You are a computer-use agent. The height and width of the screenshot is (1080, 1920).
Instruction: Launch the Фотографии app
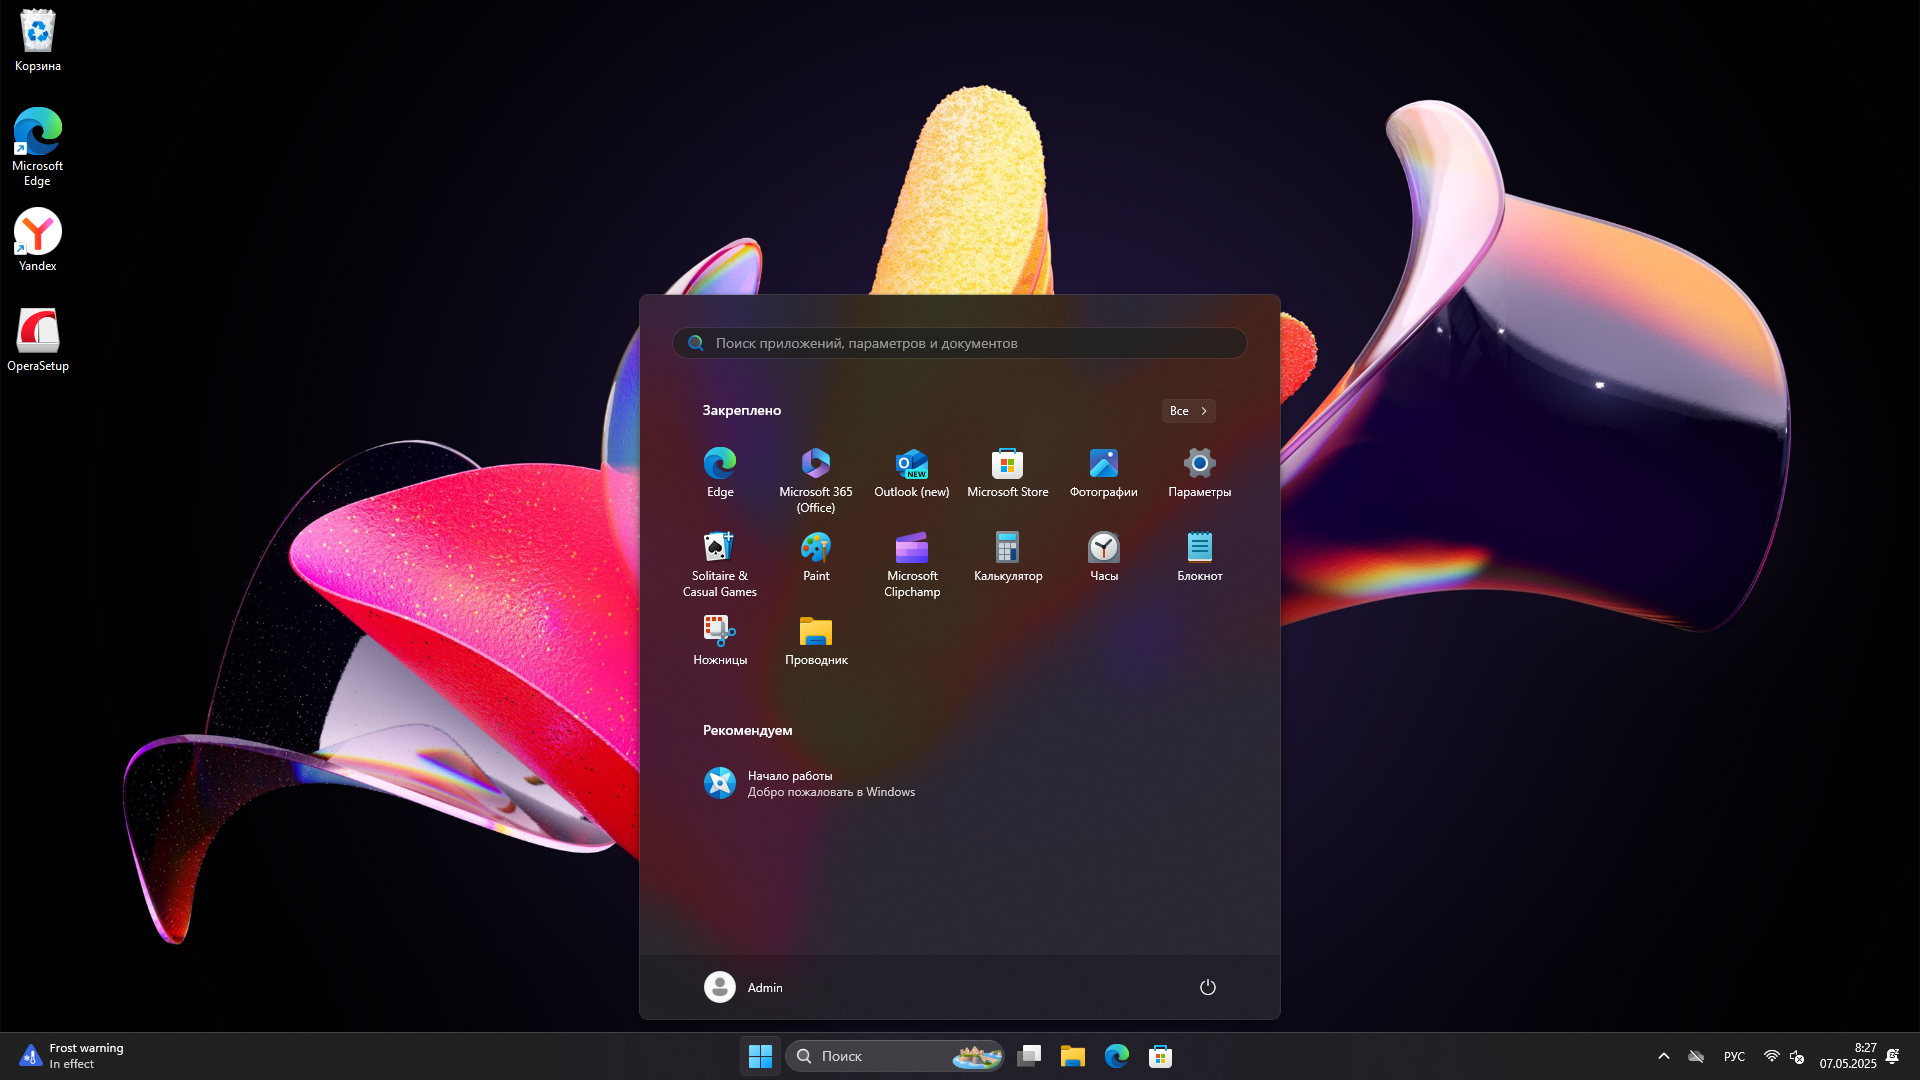click(1104, 474)
